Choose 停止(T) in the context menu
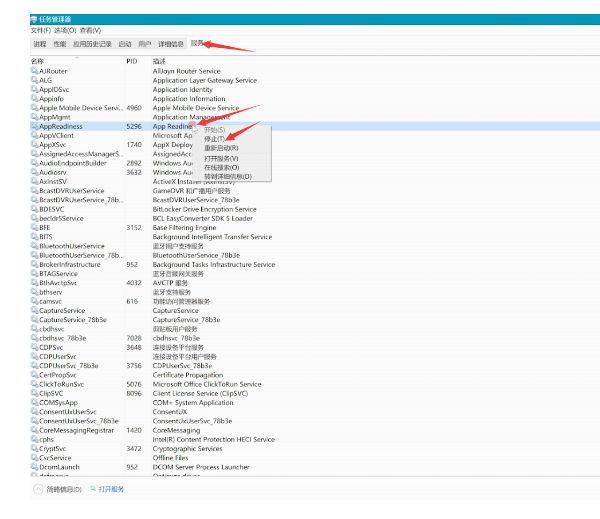600x519 pixels. pyautogui.click(x=215, y=139)
